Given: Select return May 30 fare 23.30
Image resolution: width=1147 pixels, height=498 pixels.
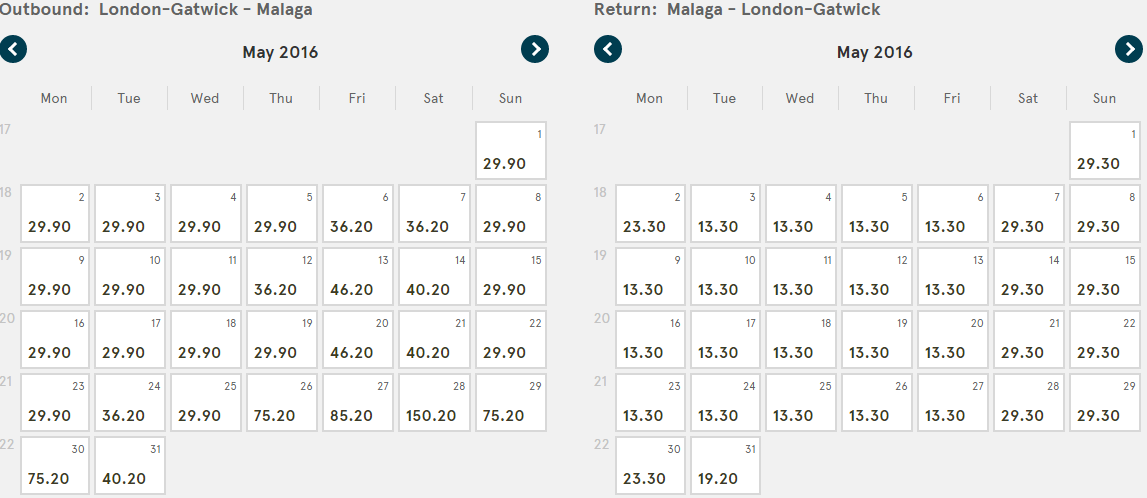Looking at the screenshot, I should 650,465.
